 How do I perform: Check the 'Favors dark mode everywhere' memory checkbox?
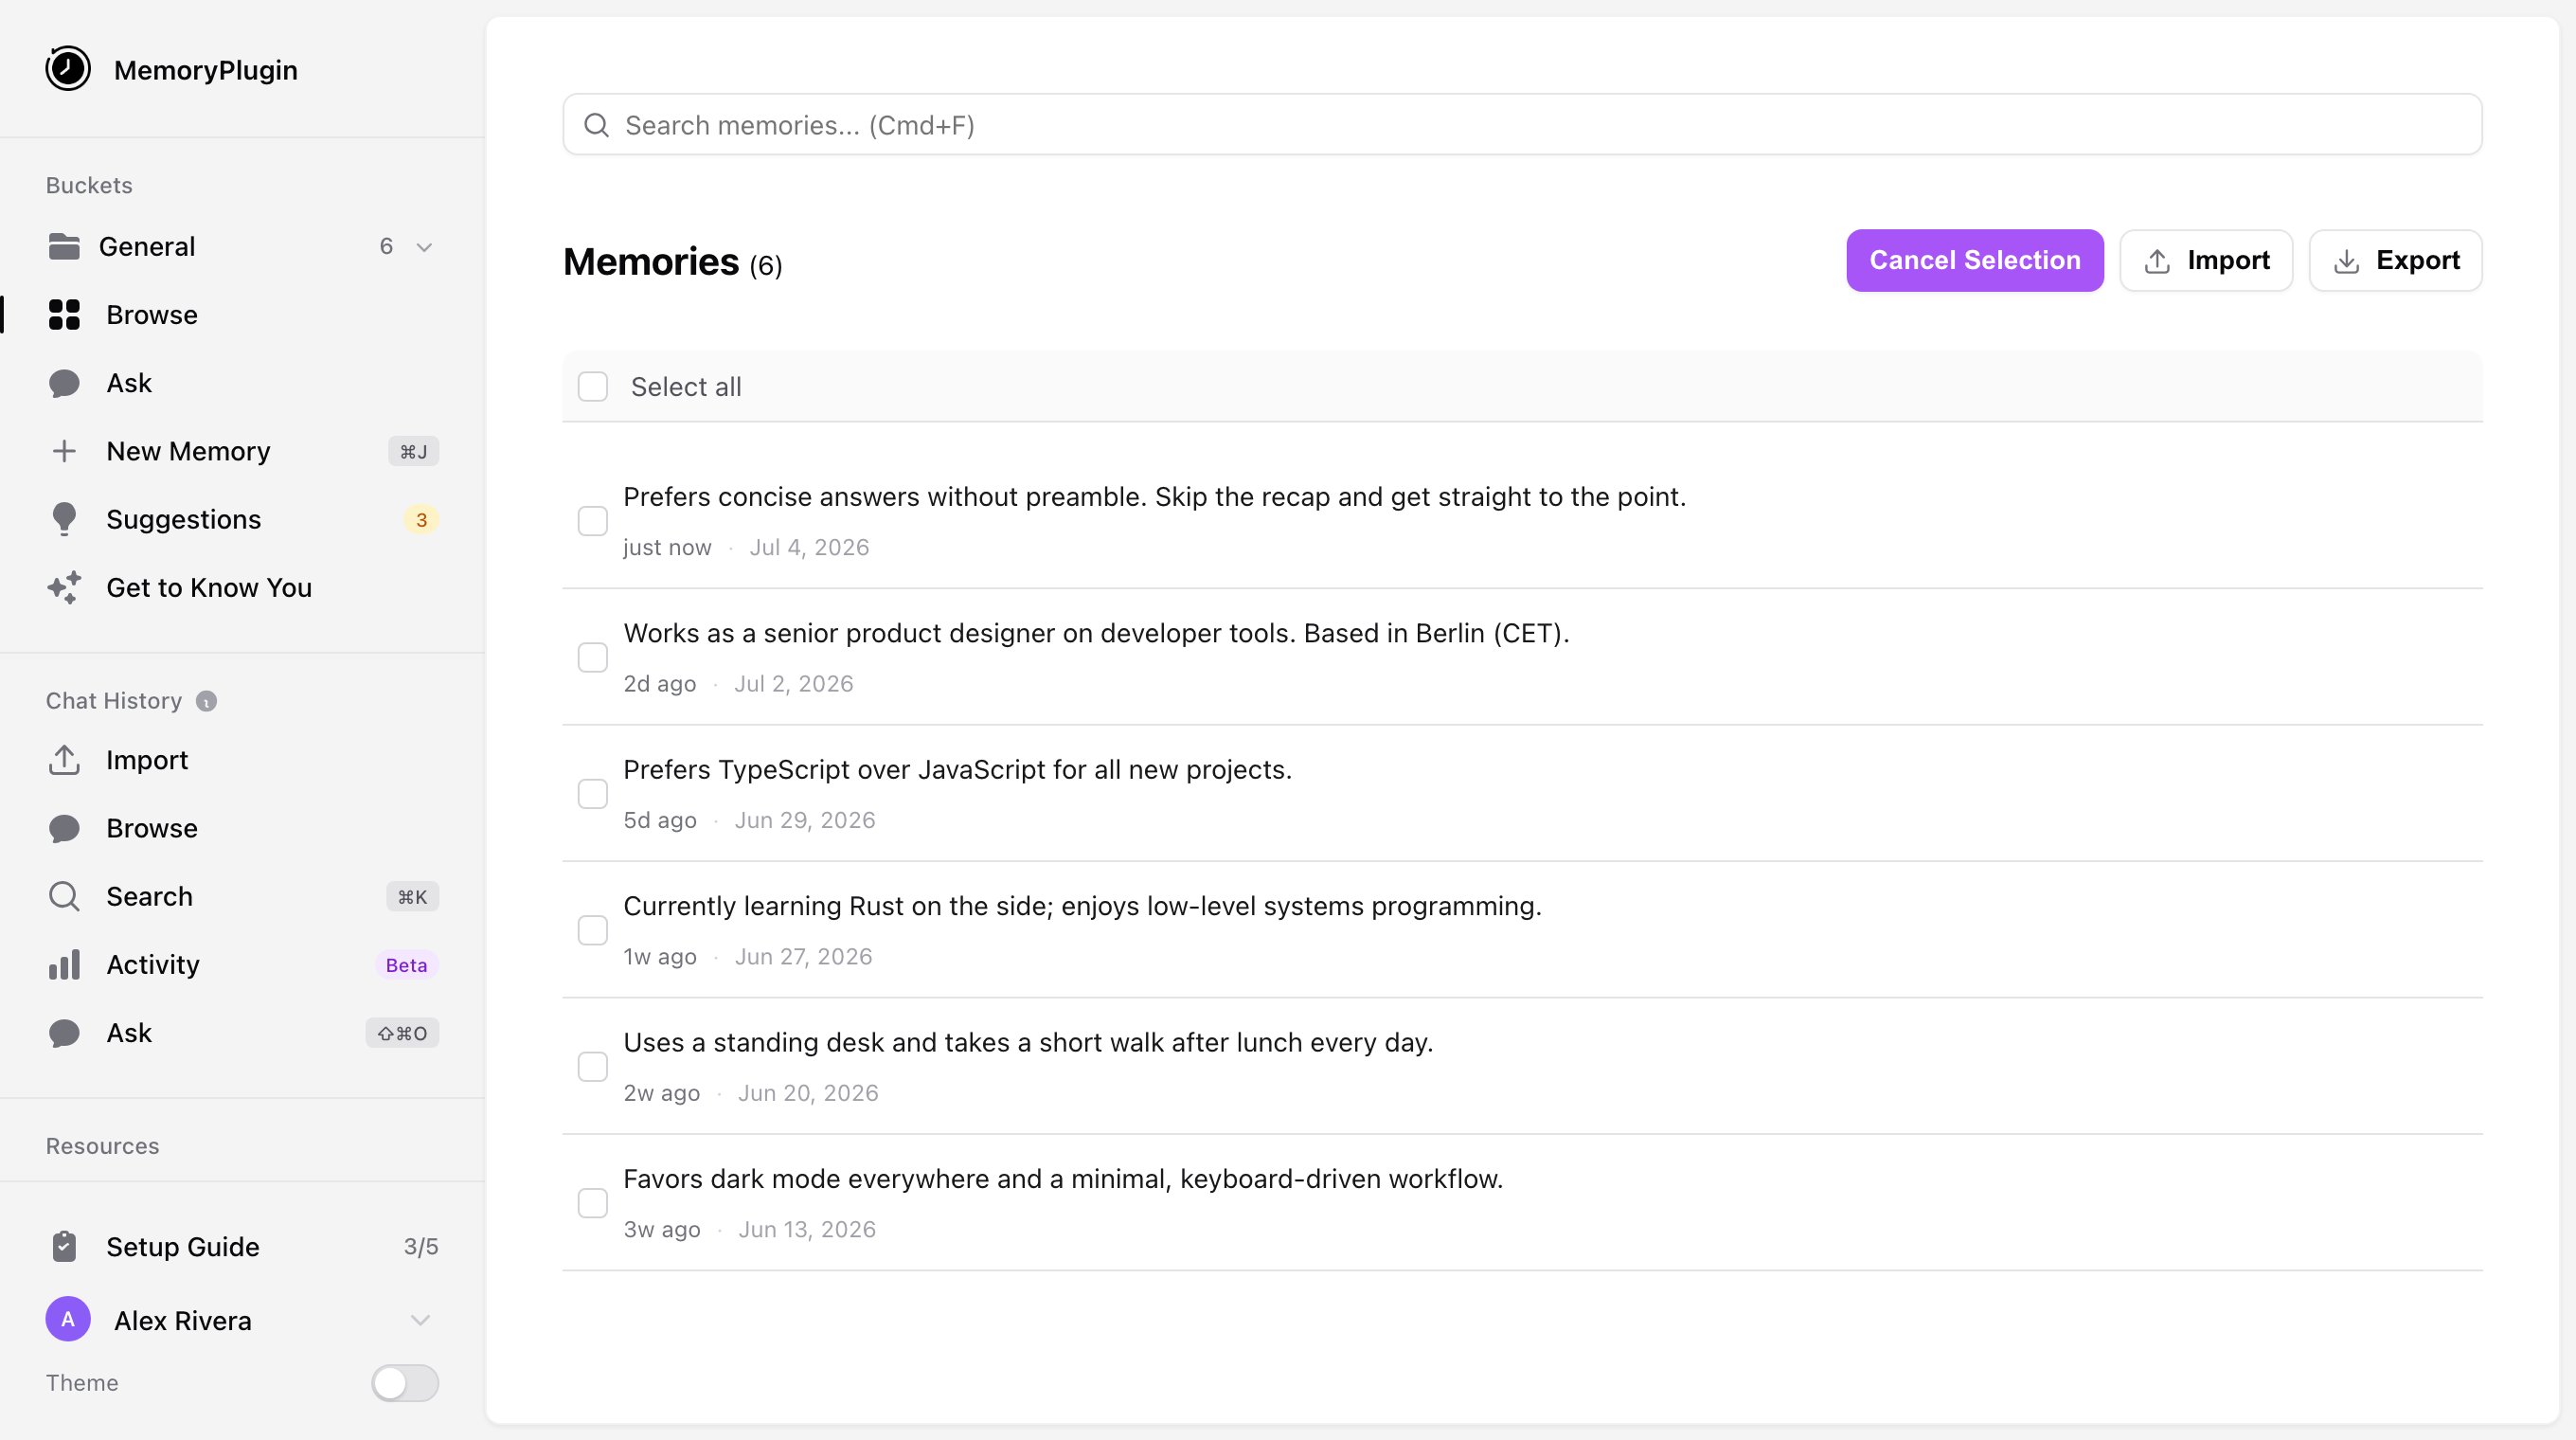click(593, 1203)
